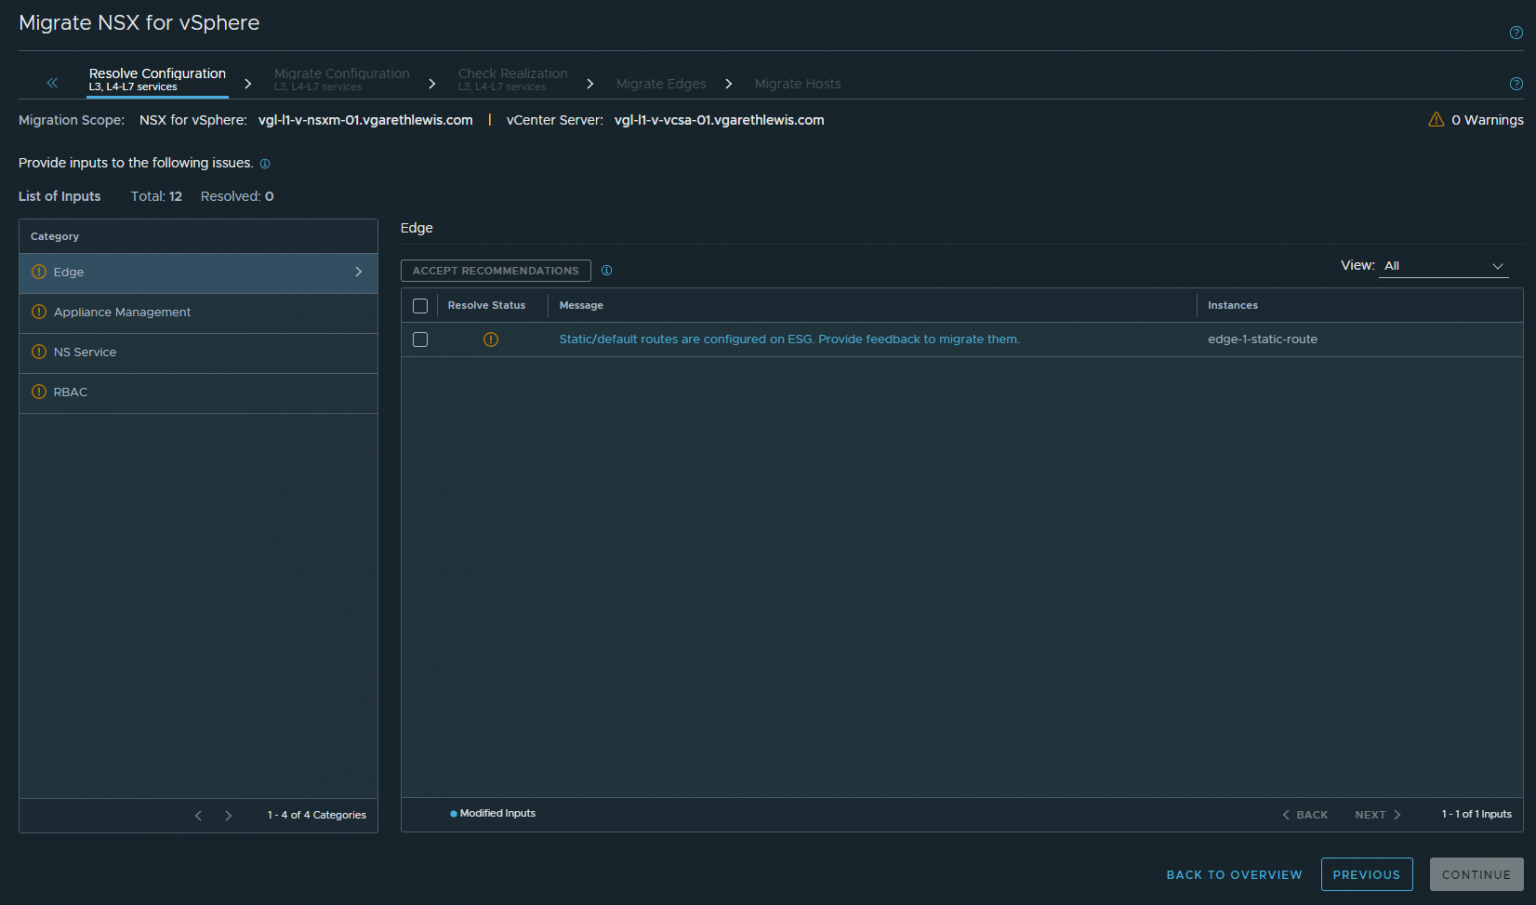The height and width of the screenshot is (905, 1536).
Task: Switch to the Migrate Edges step
Action: tap(661, 83)
